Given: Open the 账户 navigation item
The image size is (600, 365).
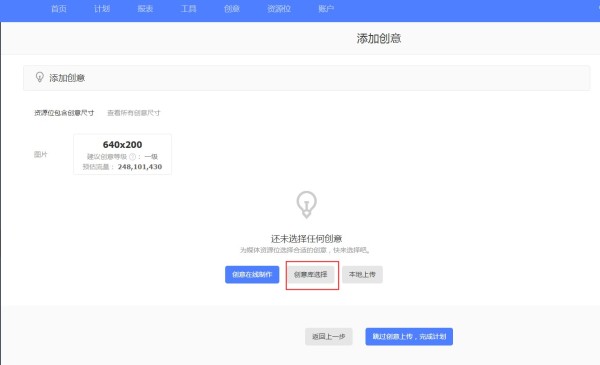Looking at the screenshot, I should coord(326,9).
